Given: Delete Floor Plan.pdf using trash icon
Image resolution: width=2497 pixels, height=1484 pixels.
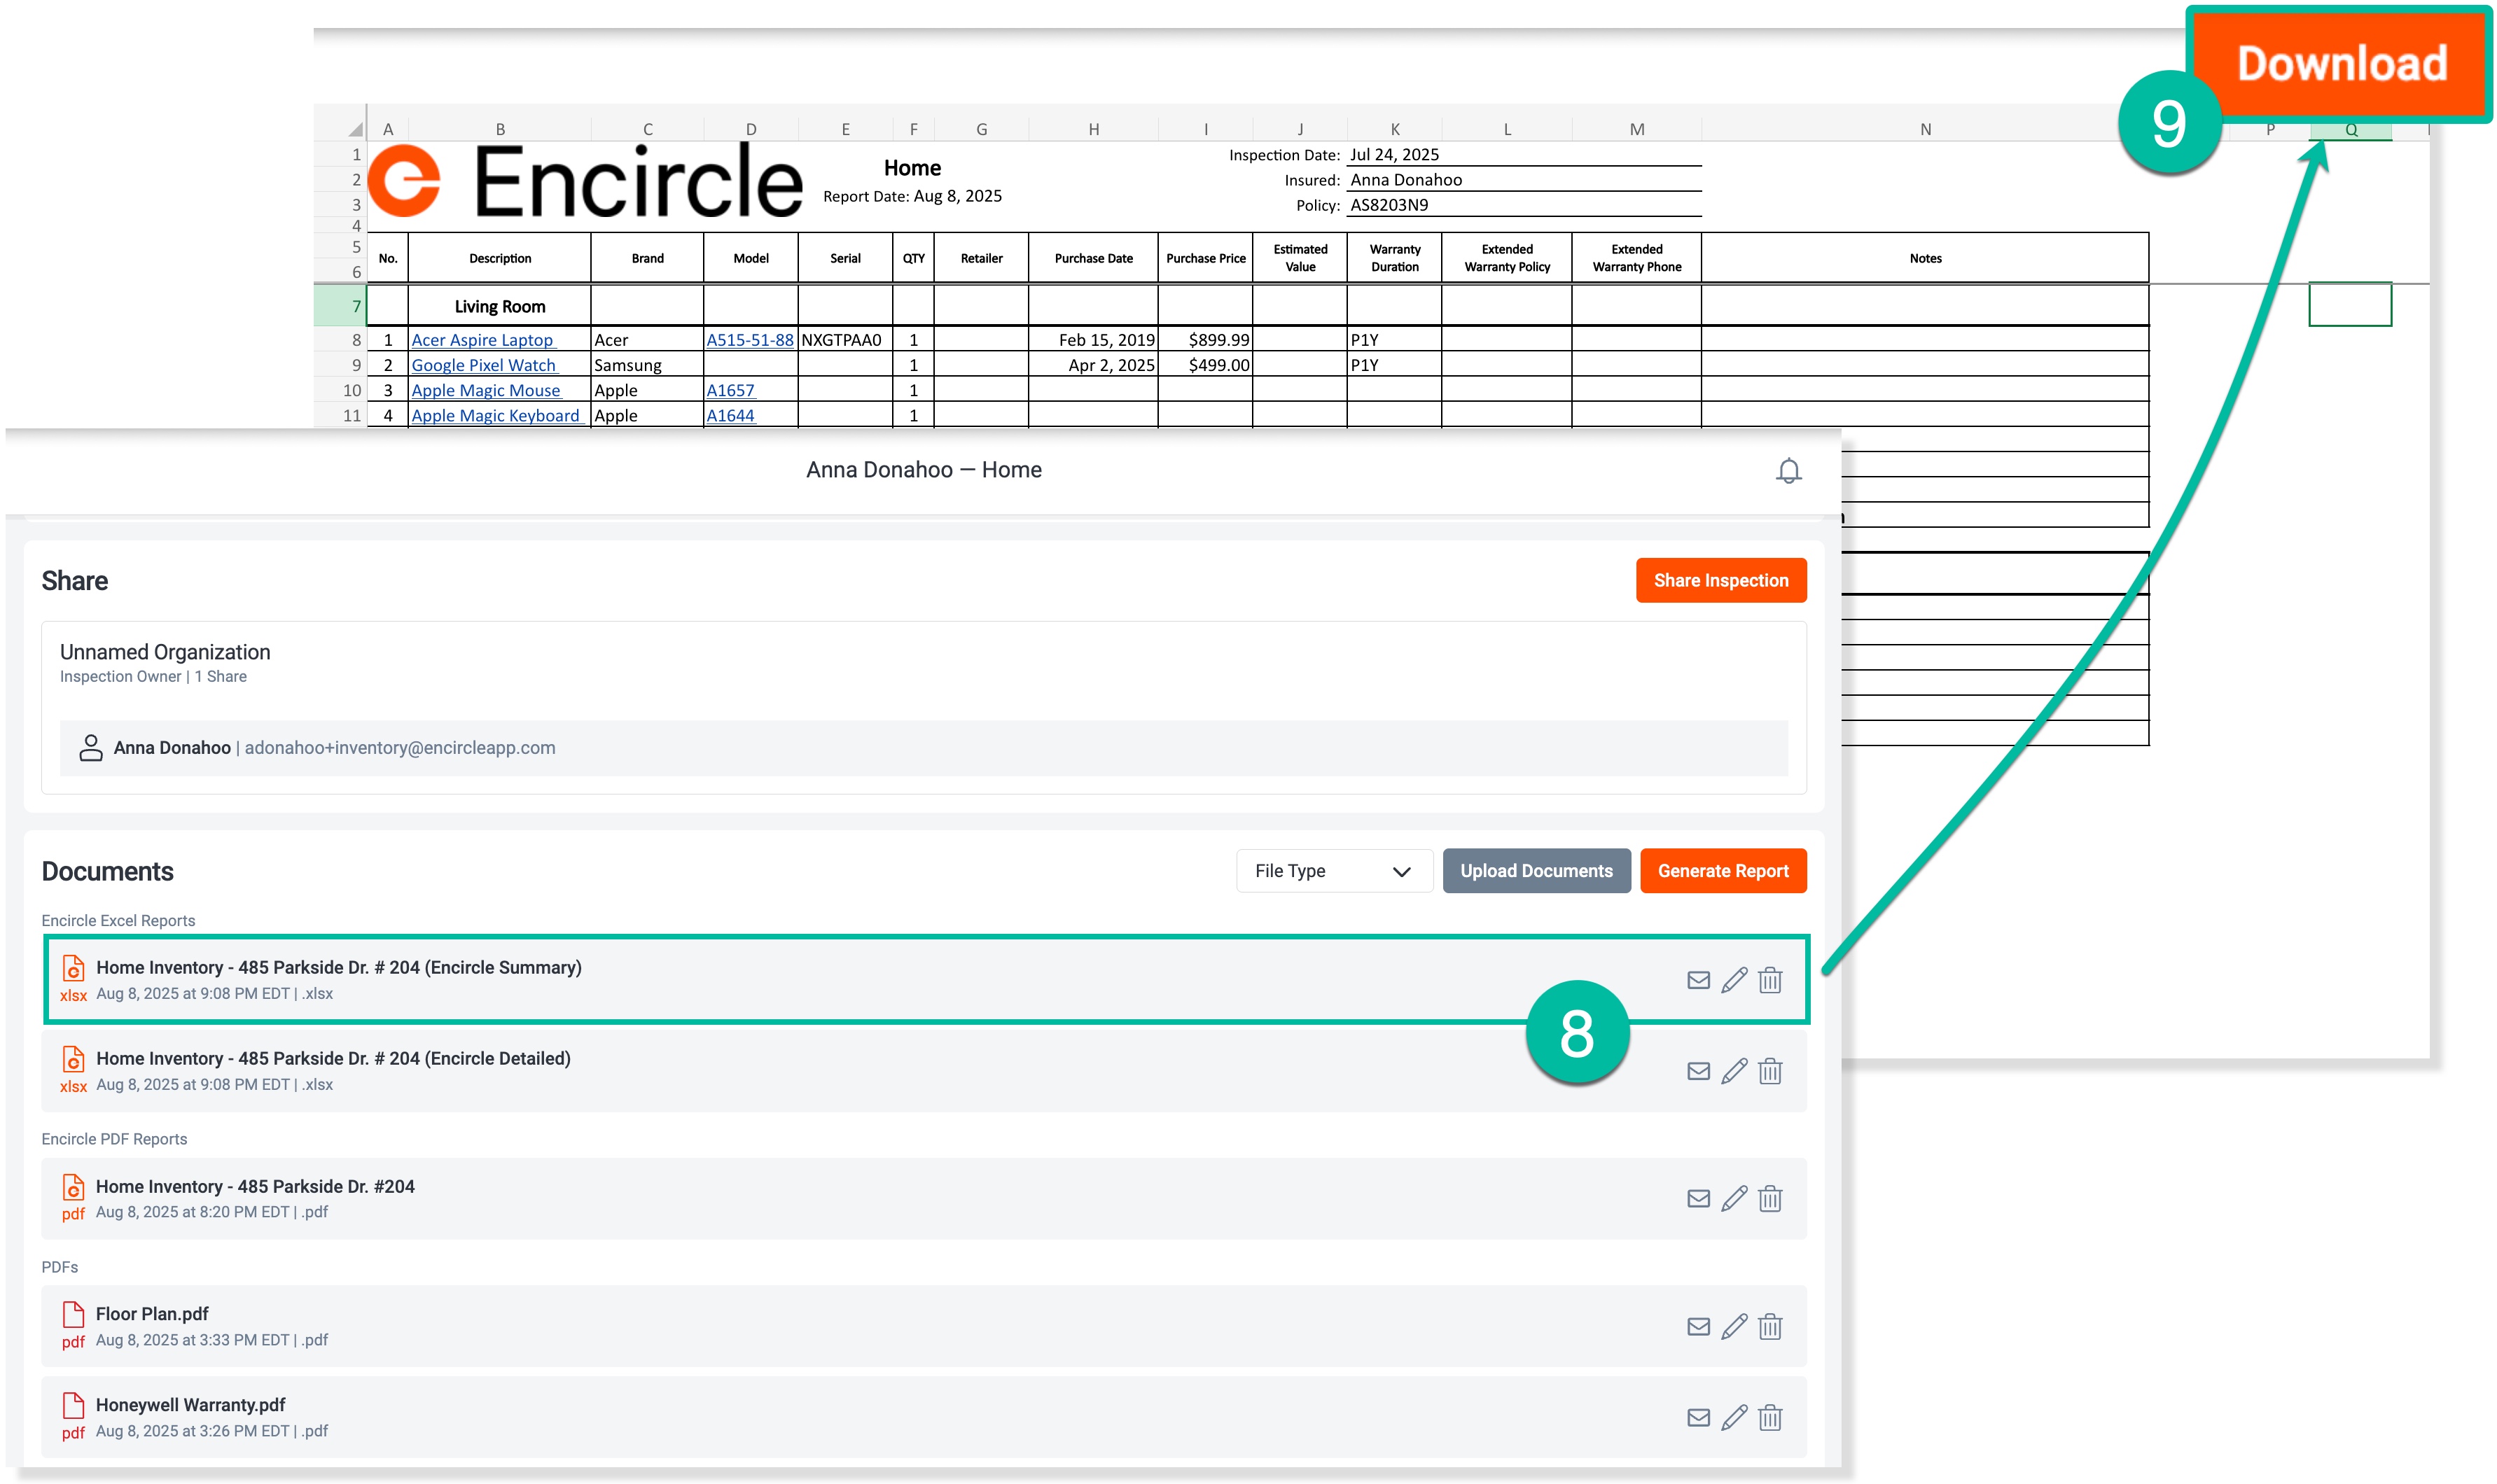Looking at the screenshot, I should click(1770, 1326).
